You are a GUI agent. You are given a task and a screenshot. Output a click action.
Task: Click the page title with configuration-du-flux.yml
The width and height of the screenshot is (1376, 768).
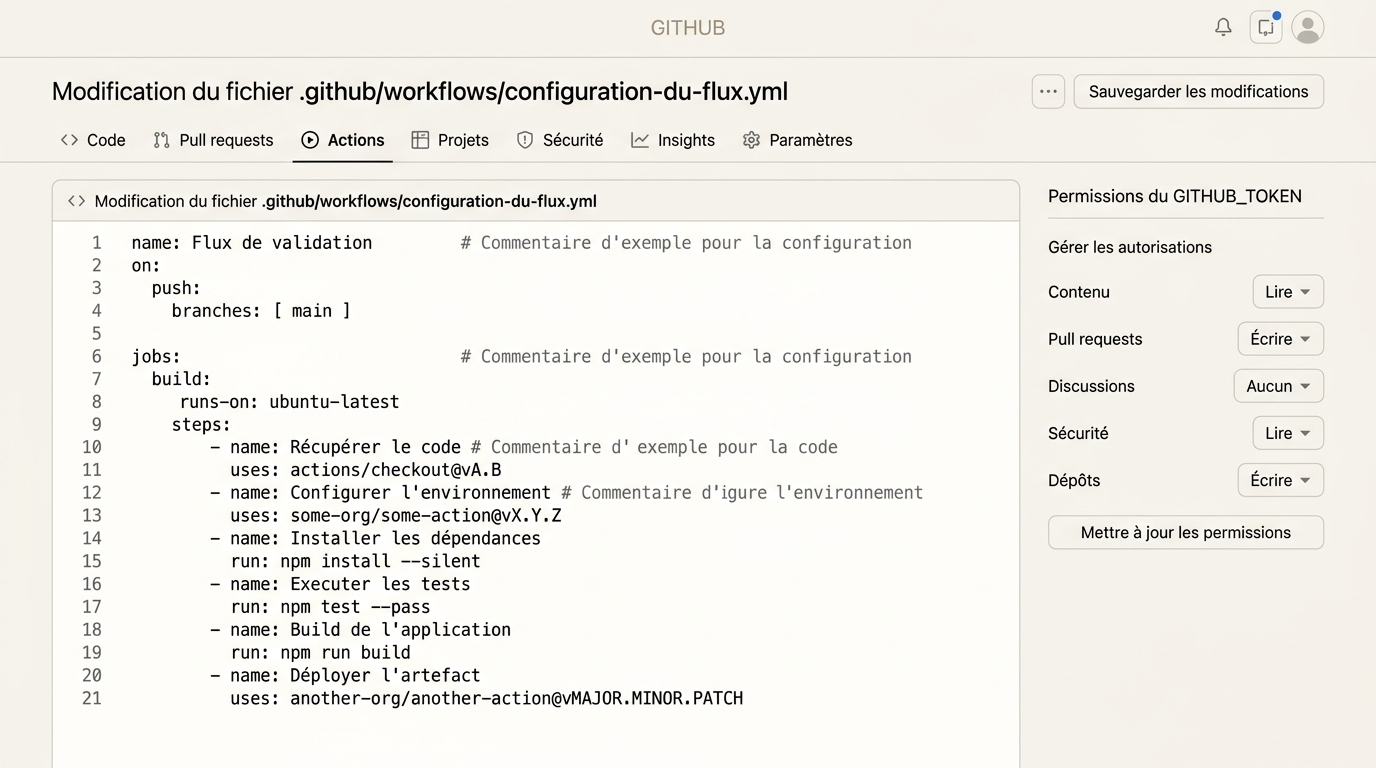pos(420,91)
